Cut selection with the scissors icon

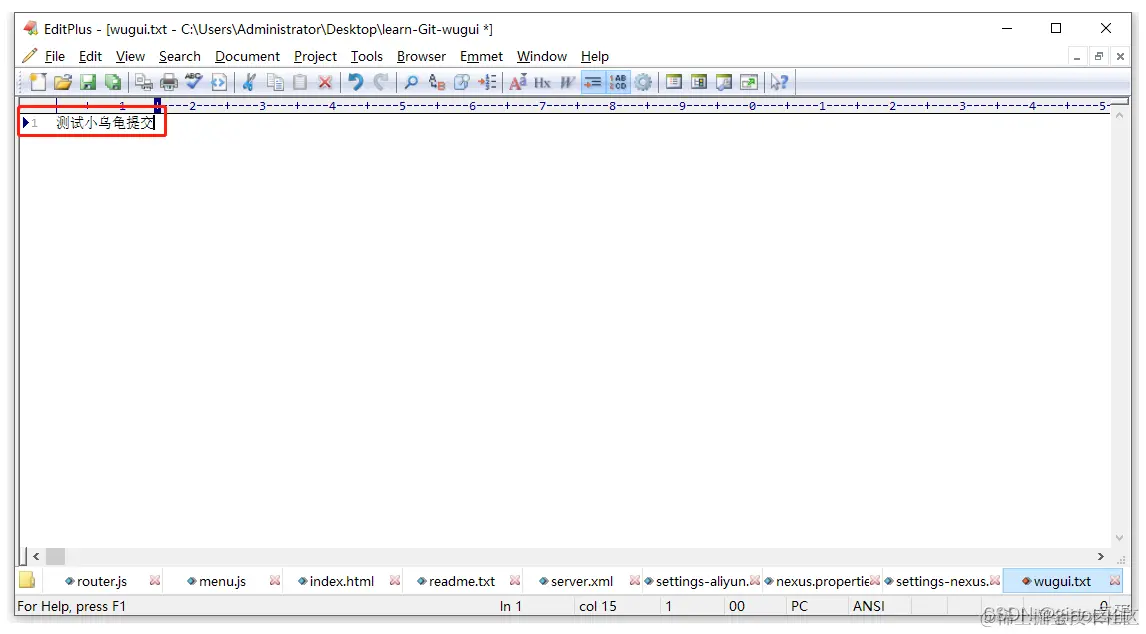point(250,82)
